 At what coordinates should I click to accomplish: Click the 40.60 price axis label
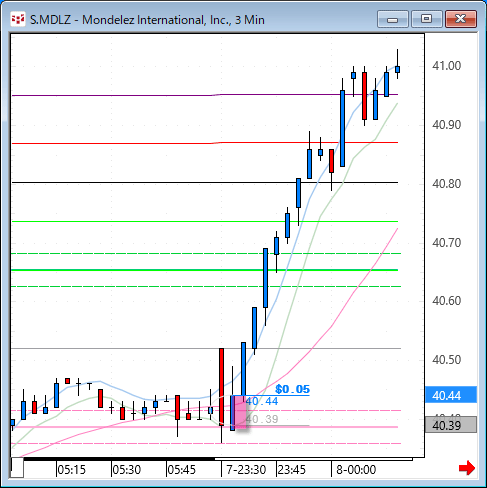pos(446,301)
